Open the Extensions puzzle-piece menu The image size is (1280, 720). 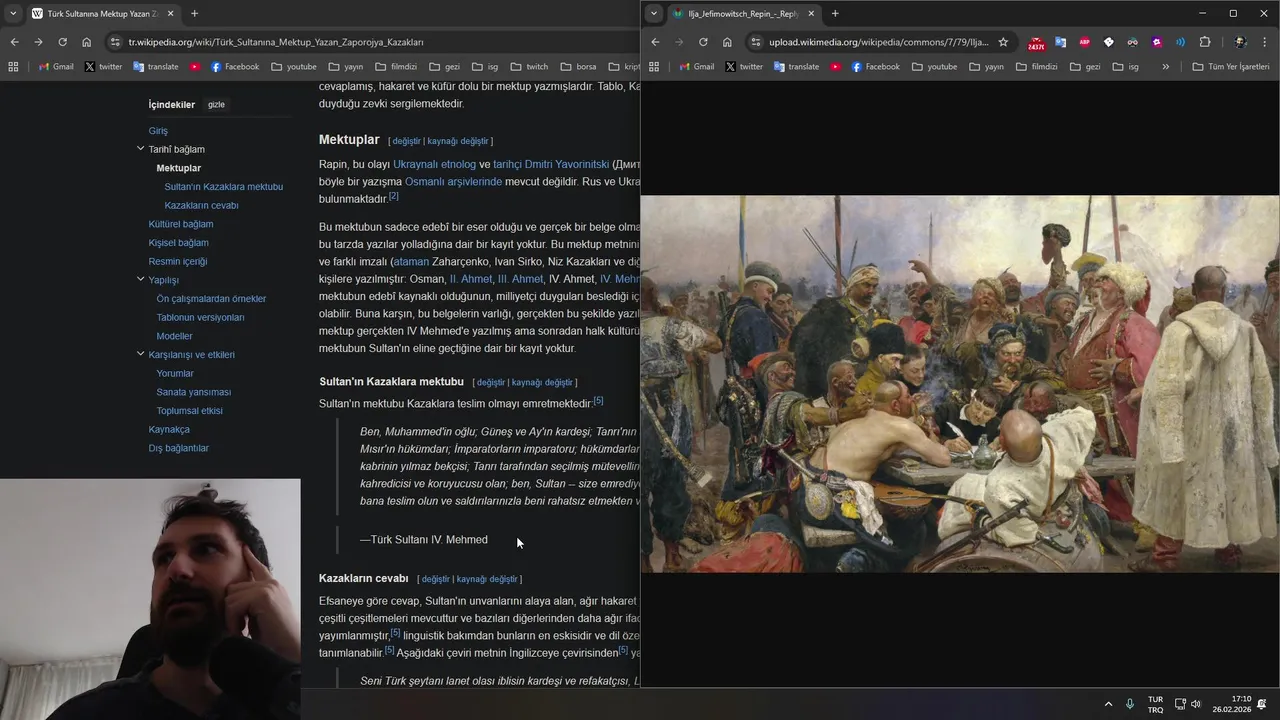point(1205,42)
